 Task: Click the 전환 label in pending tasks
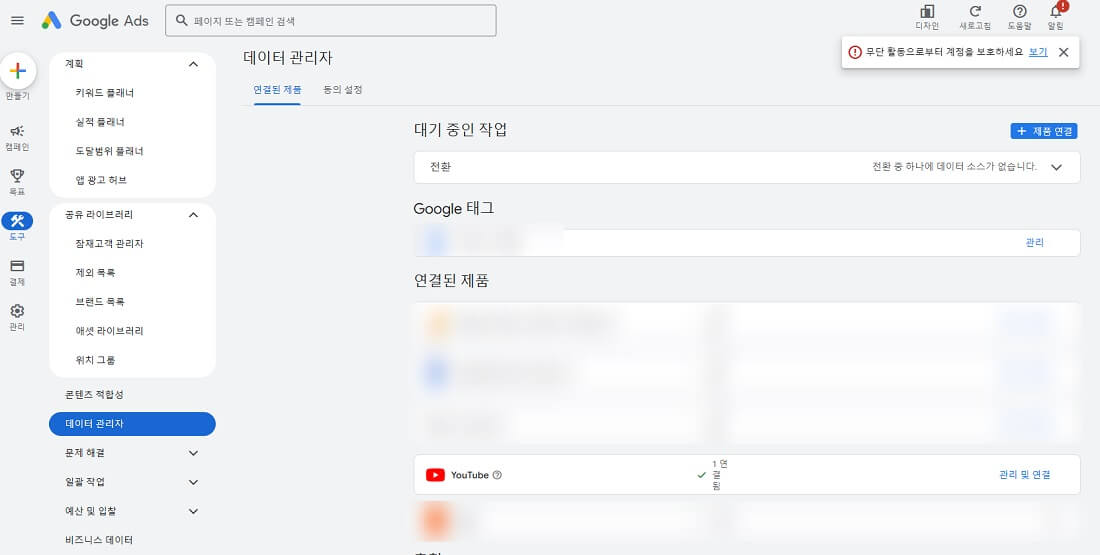[x=441, y=167]
